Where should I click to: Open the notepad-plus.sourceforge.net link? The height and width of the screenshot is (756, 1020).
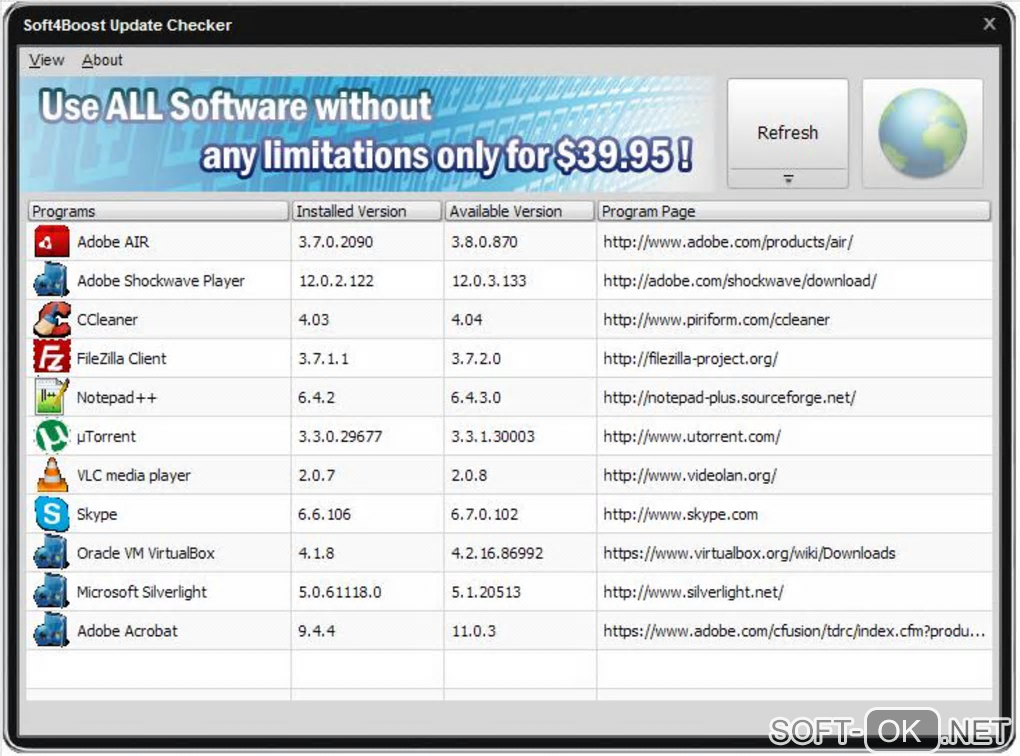click(x=729, y=398)
